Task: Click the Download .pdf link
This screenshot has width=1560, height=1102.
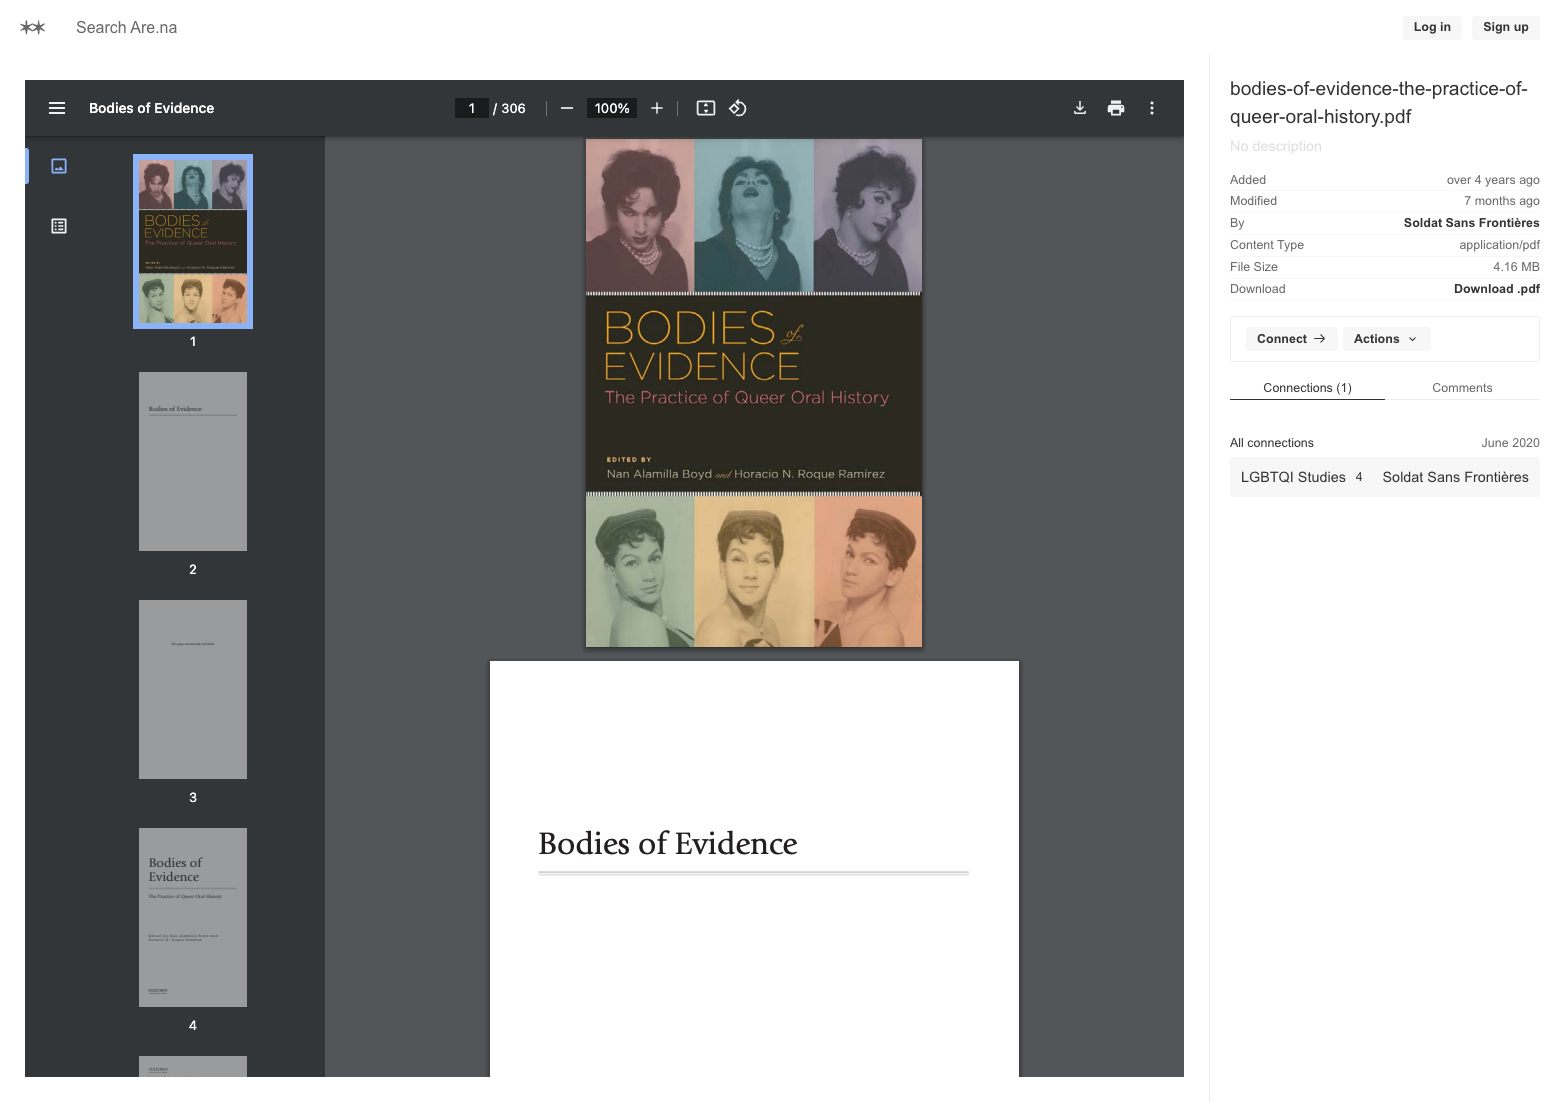Action: point(1496,289)
